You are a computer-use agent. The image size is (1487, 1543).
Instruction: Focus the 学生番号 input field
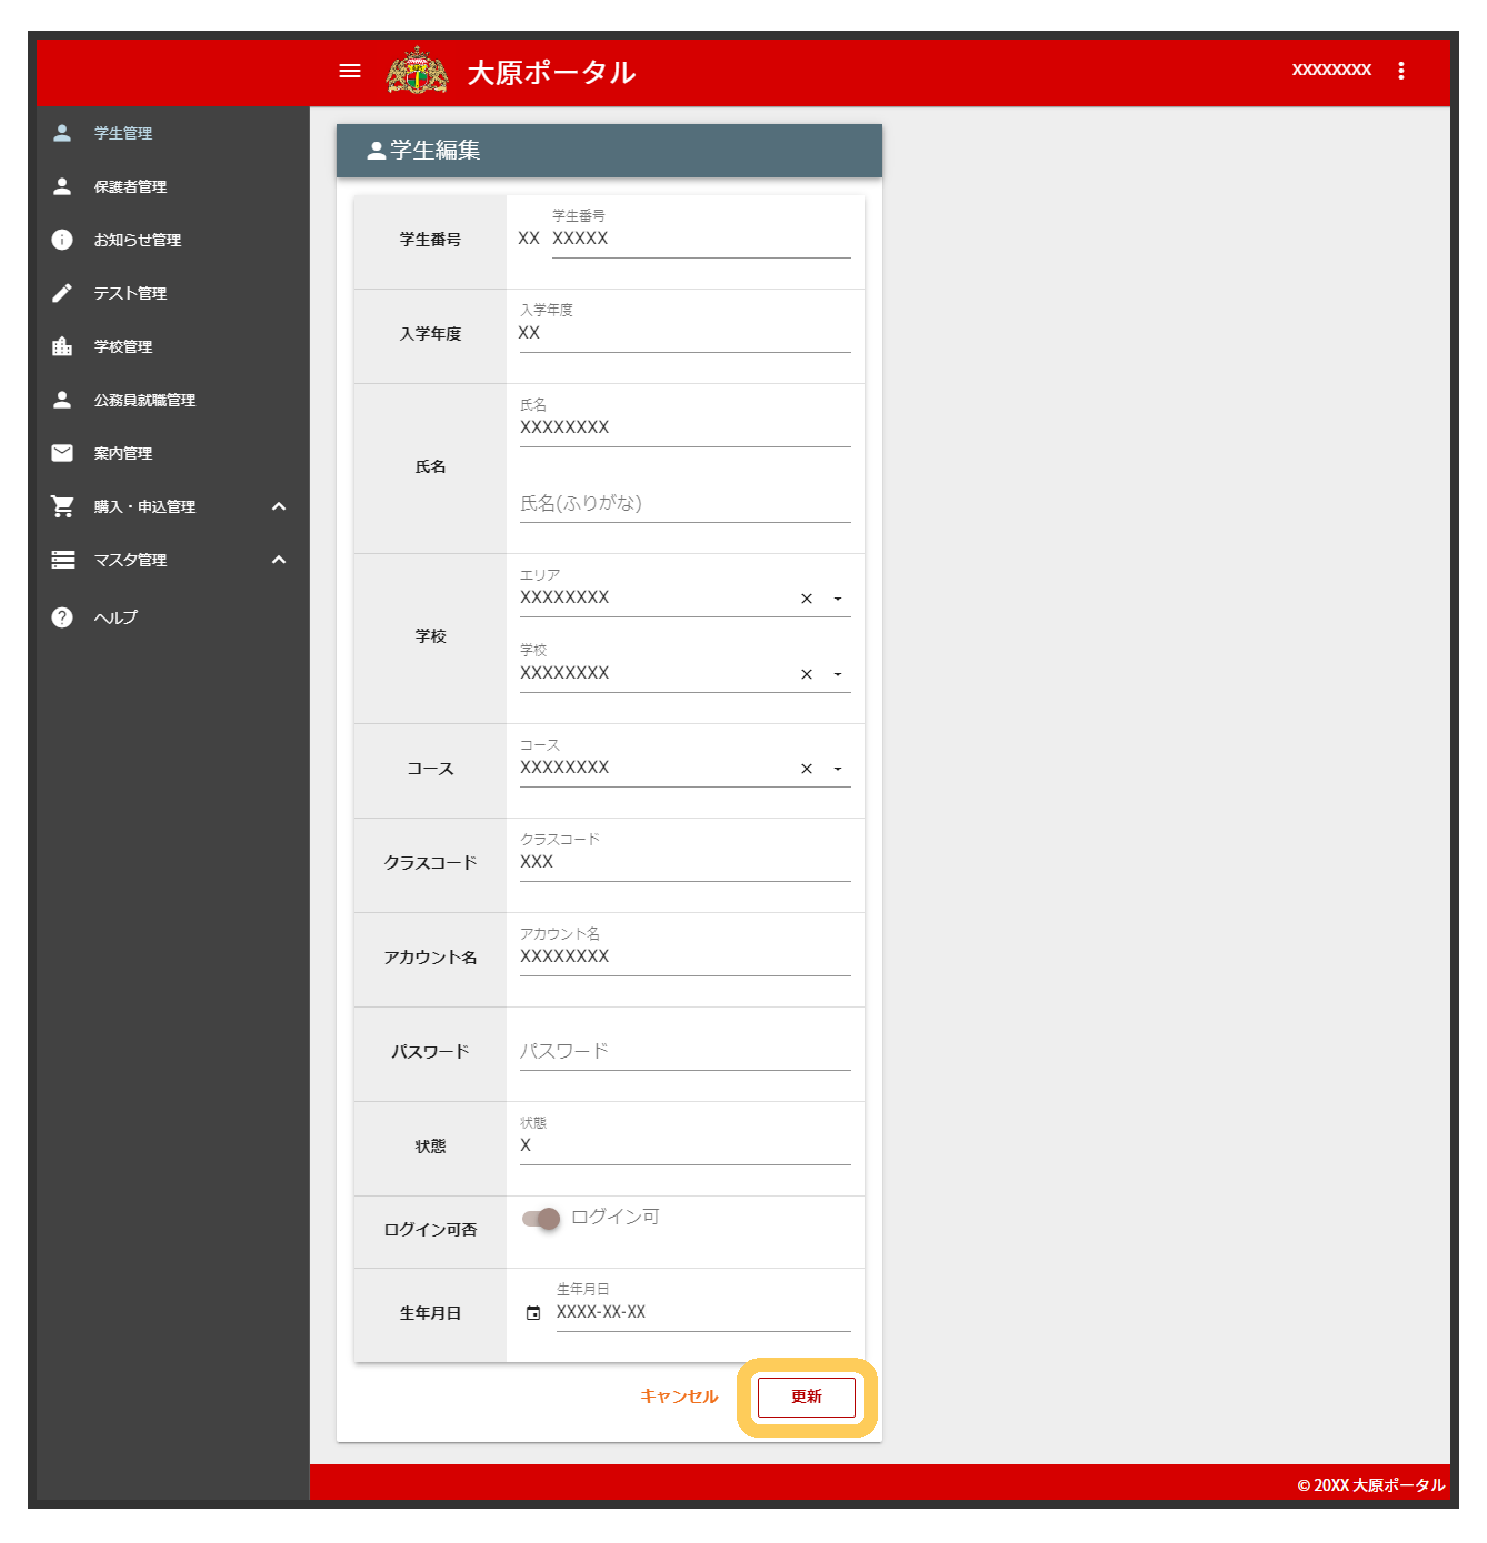(701, 239)
